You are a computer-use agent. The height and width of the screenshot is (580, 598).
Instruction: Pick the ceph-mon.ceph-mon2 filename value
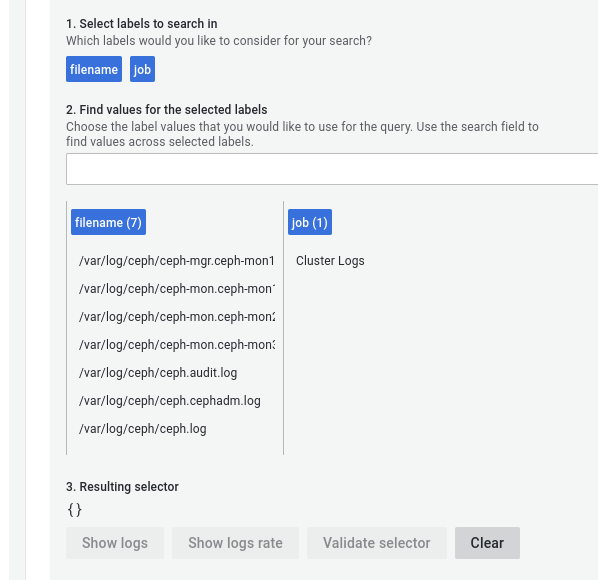coord(177,317)
